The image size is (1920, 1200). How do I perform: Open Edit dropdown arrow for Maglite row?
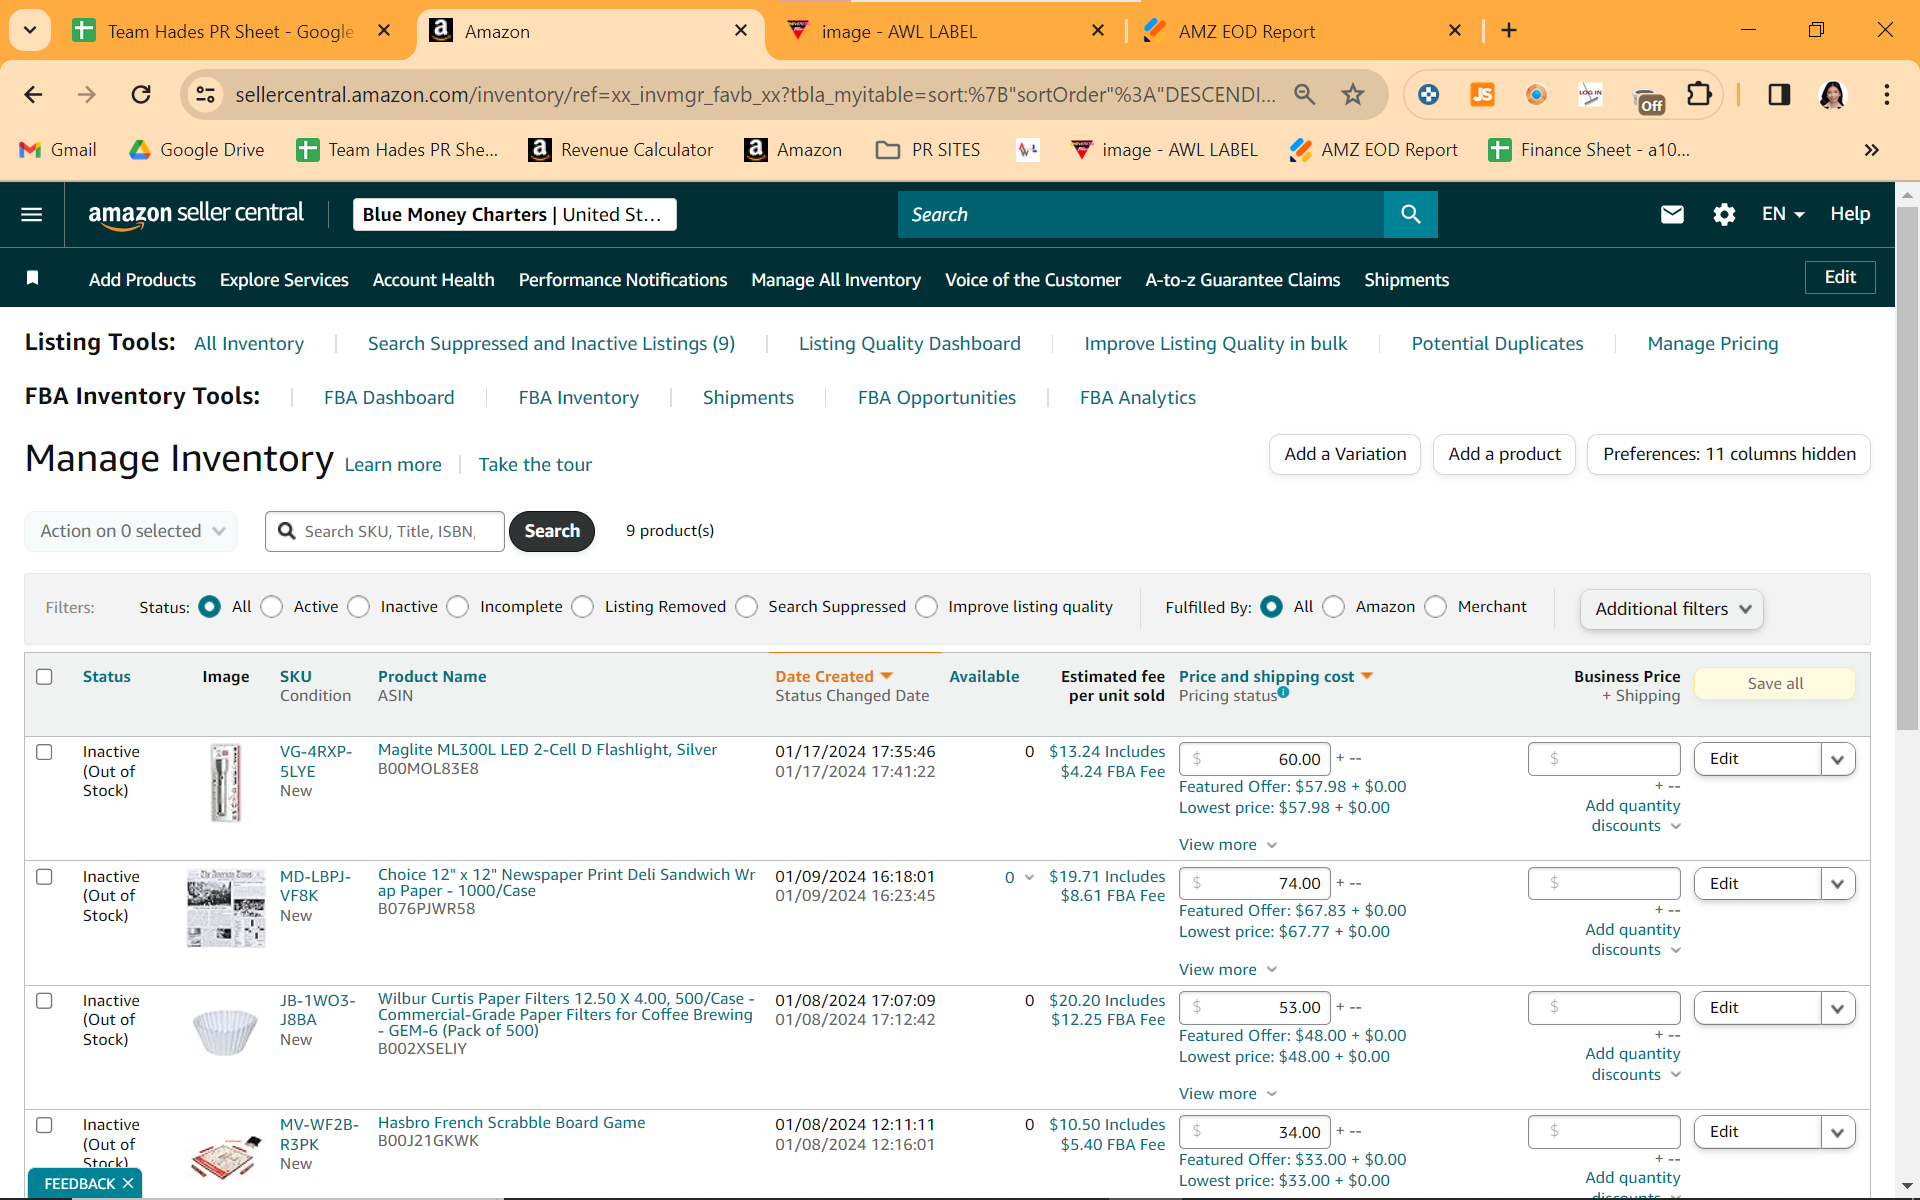pyautogui.click(x=1837, y=759)
